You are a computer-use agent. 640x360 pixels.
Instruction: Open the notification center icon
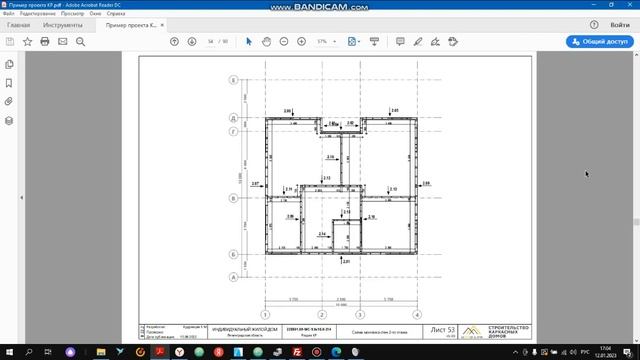click(627, 352)
